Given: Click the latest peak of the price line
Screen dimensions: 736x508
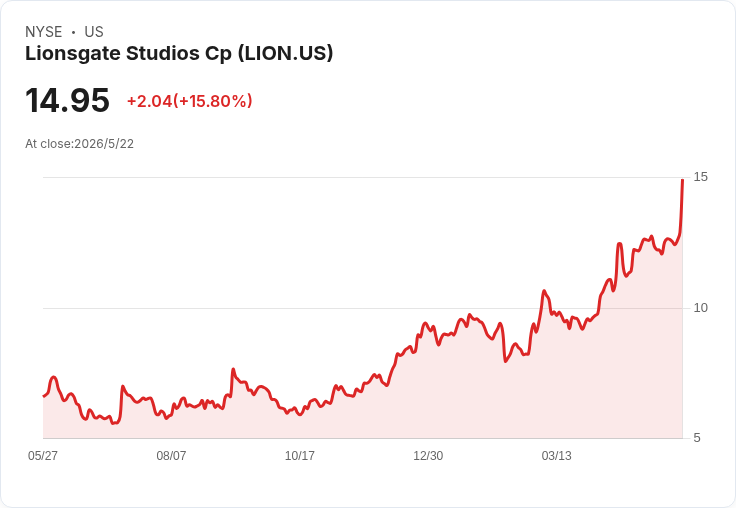Looking at the screenshot, I should [682, 180].
